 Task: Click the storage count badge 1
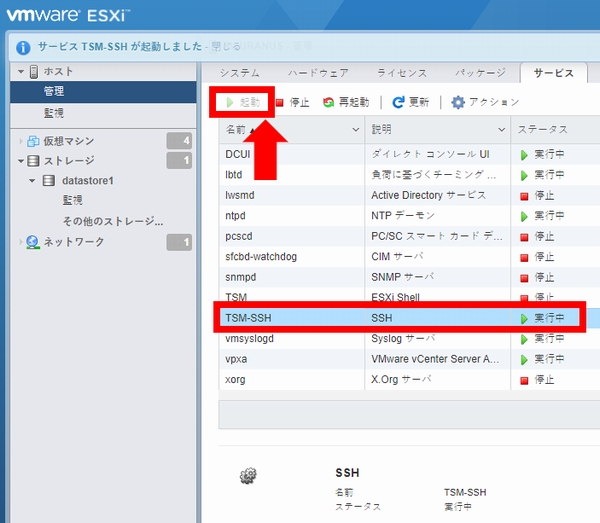tap(179, 160)
